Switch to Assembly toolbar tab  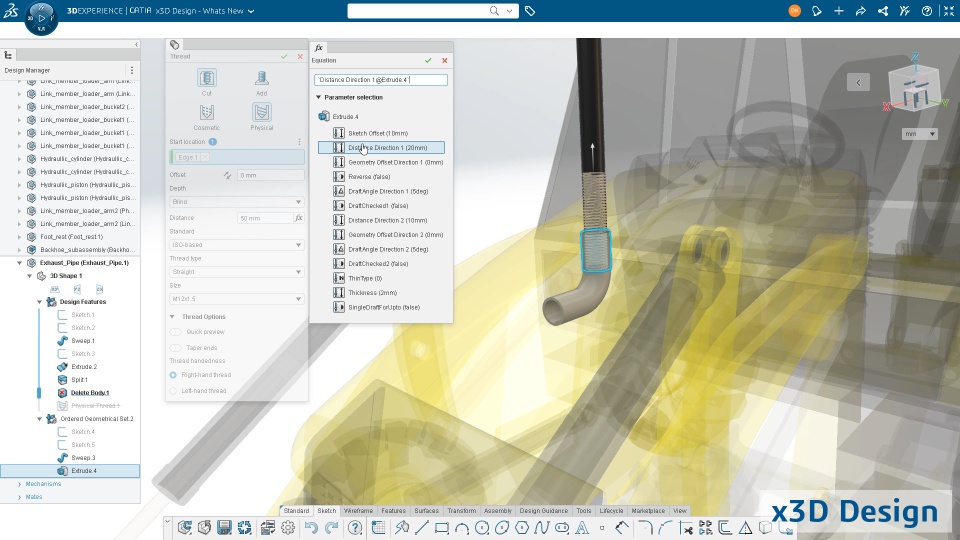(x=498, y=511)
